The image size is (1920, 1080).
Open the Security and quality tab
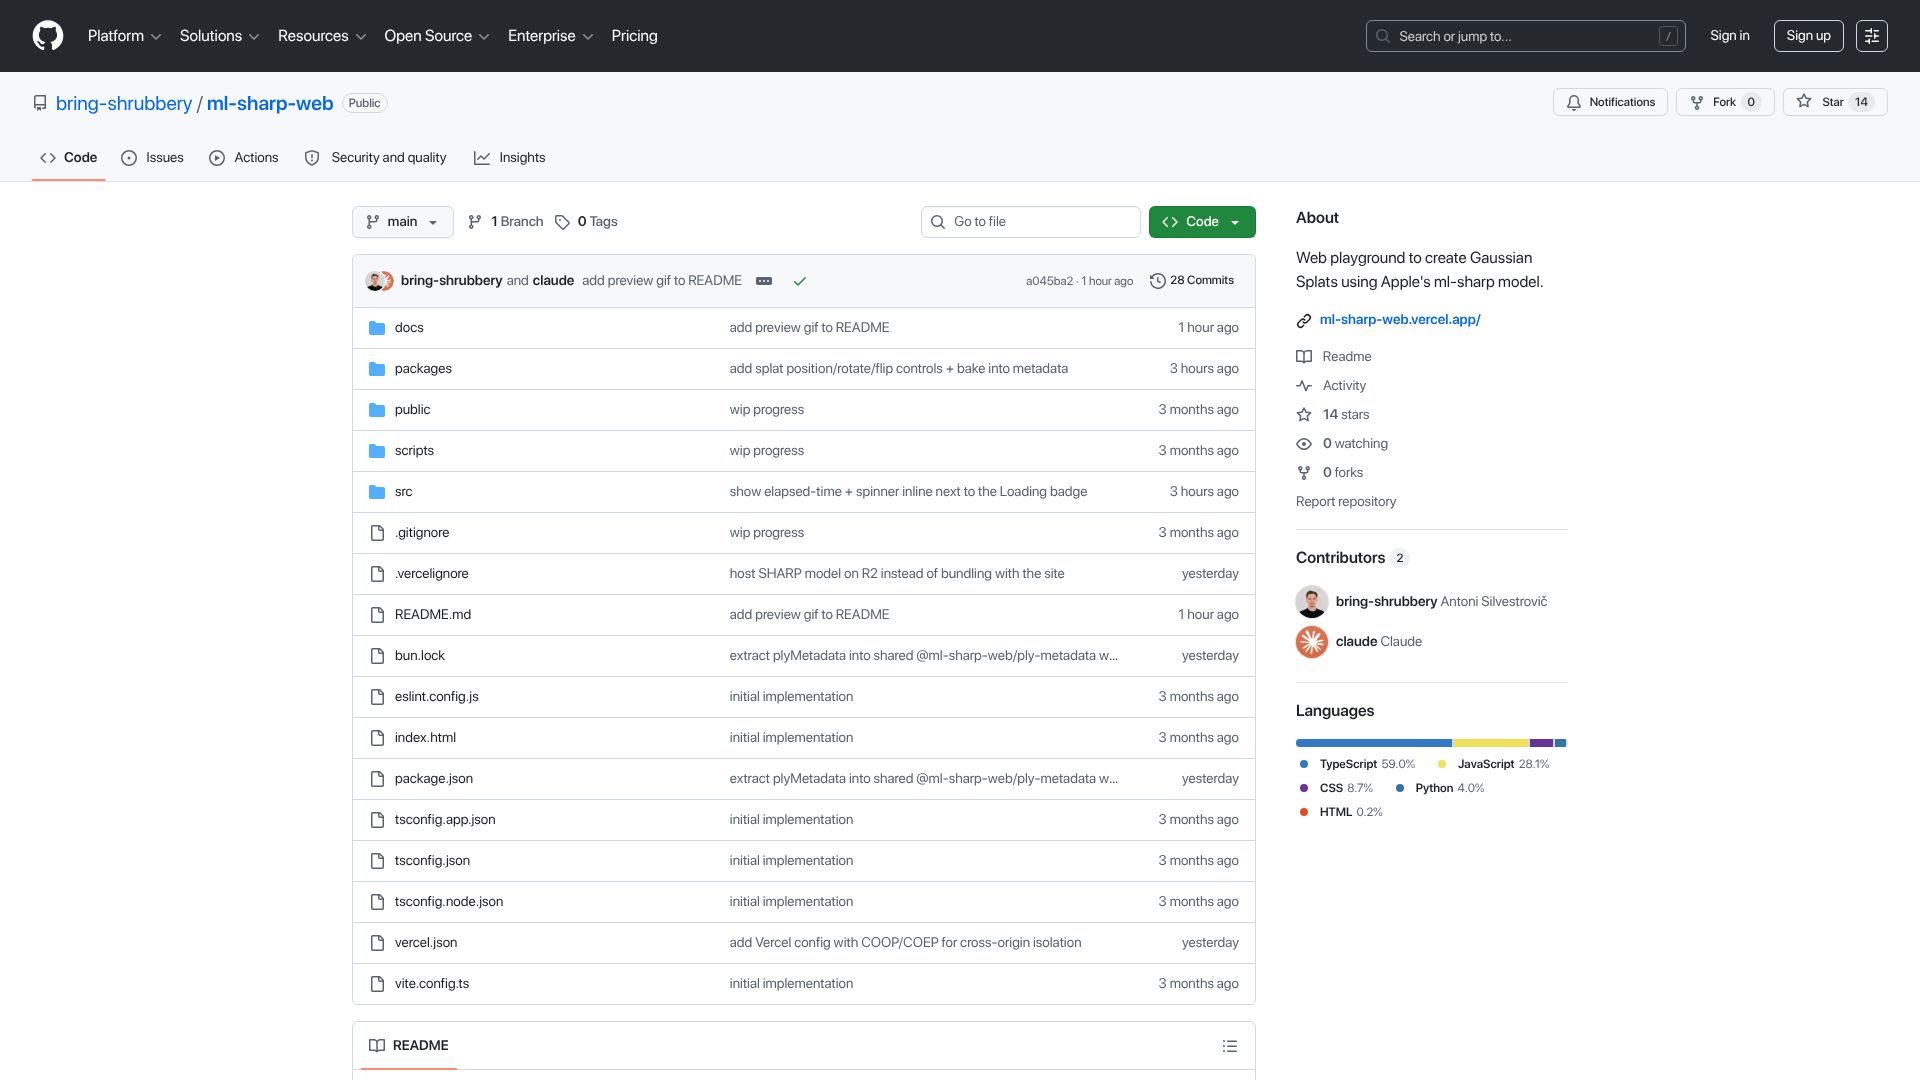click(x=375, y=158)
